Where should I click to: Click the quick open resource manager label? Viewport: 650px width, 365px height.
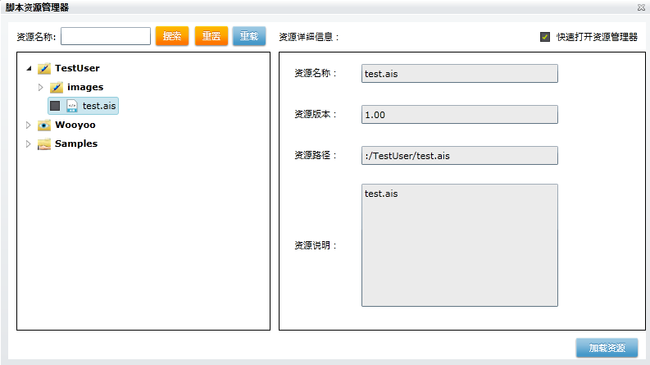click(597, 37)
